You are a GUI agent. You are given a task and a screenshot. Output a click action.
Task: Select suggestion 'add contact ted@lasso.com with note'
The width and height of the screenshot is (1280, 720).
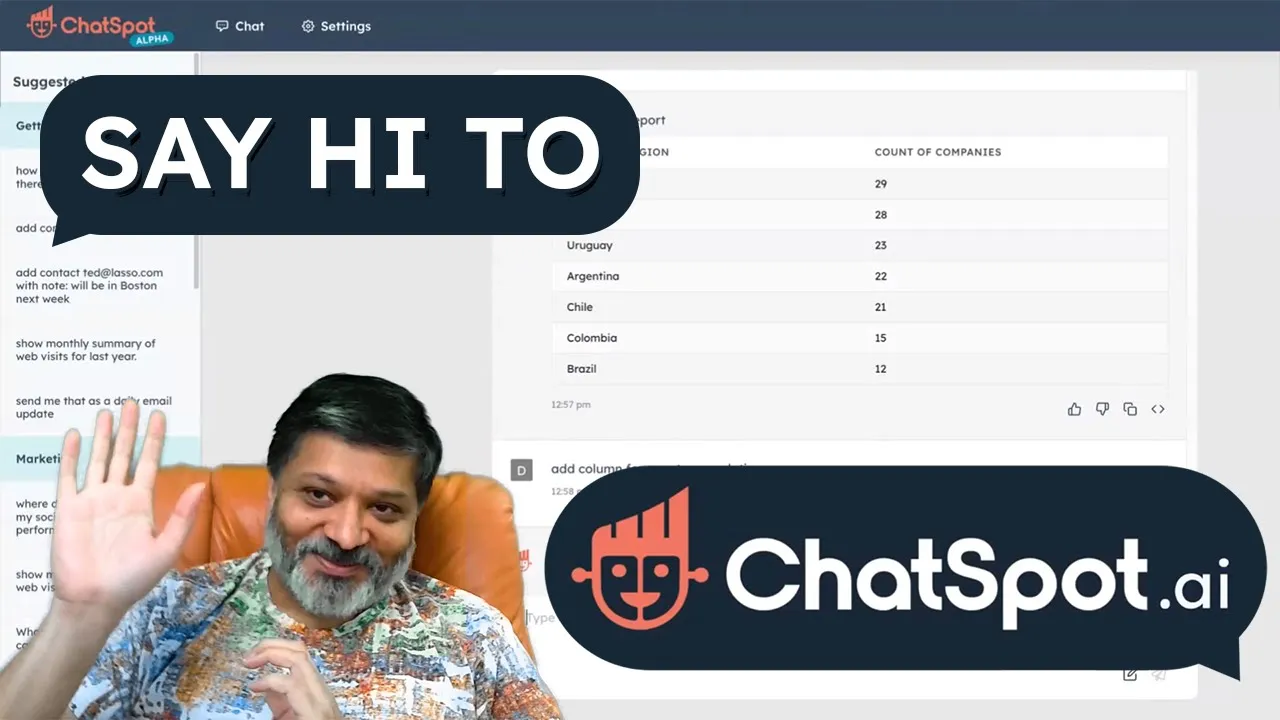89,285
